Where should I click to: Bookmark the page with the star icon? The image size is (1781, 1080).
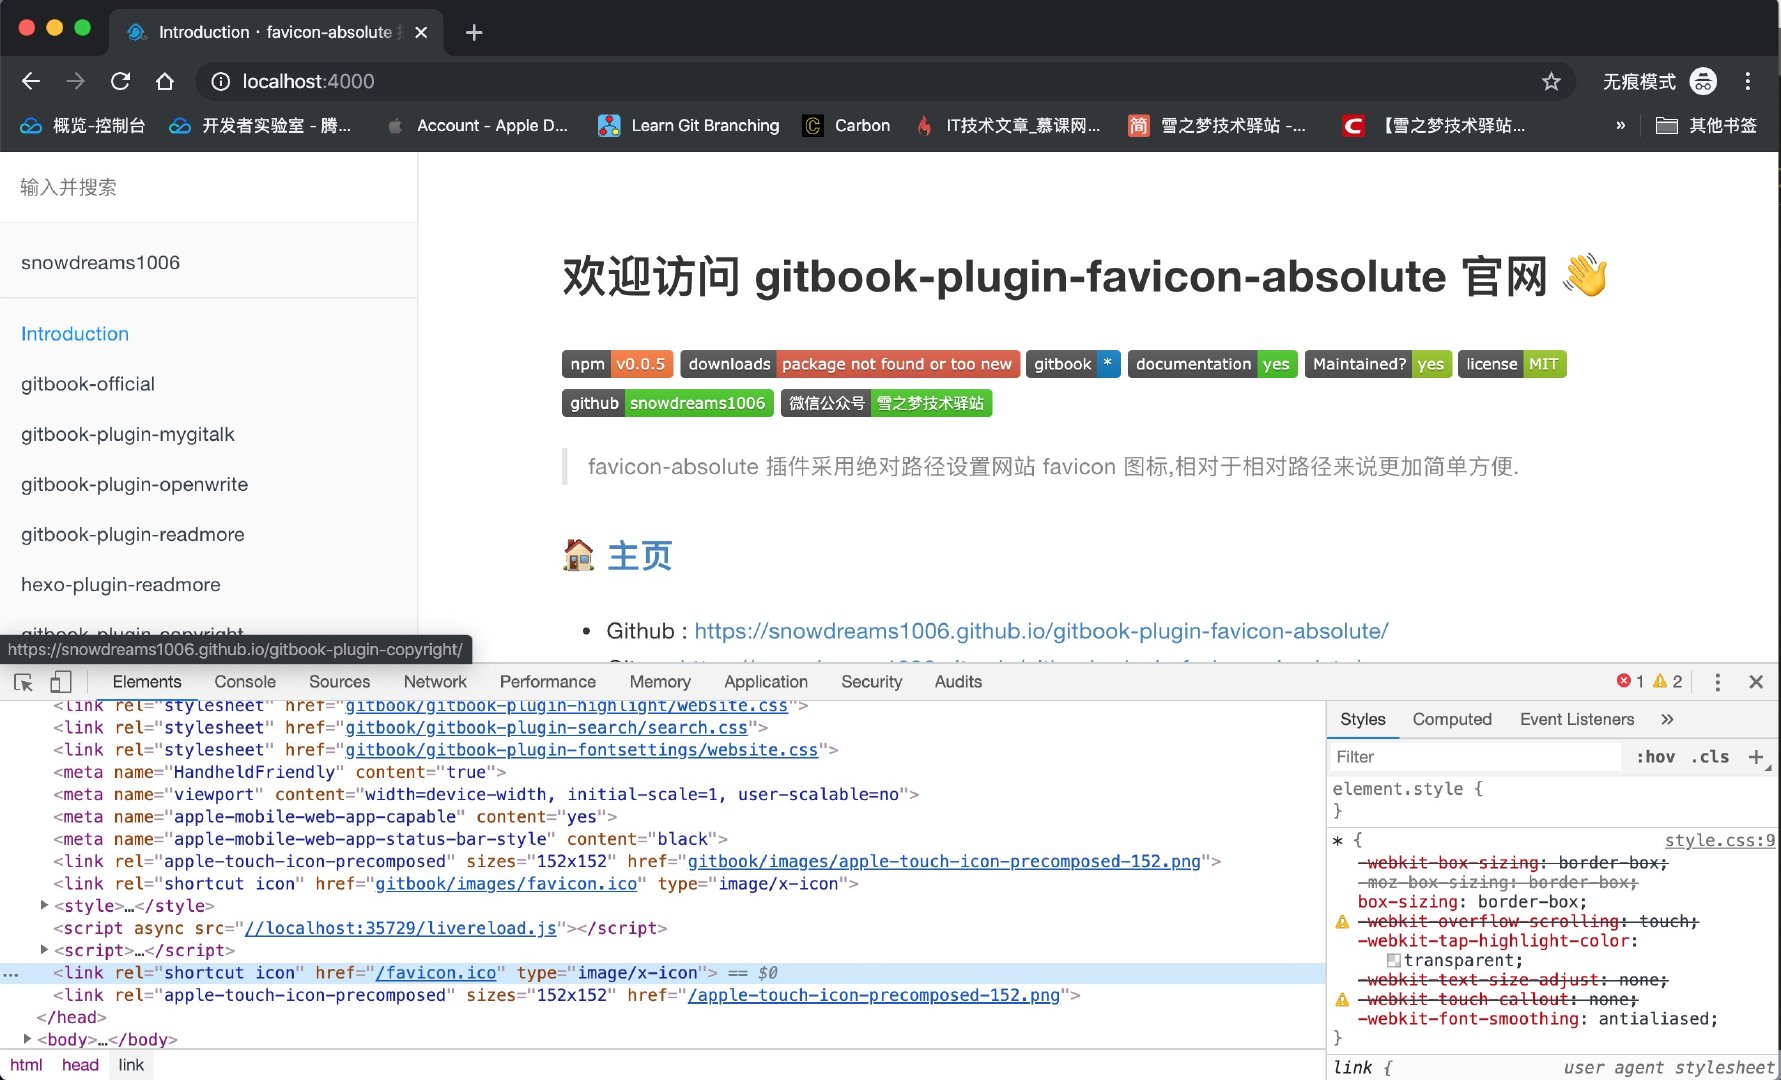(x=1552, y=81)
